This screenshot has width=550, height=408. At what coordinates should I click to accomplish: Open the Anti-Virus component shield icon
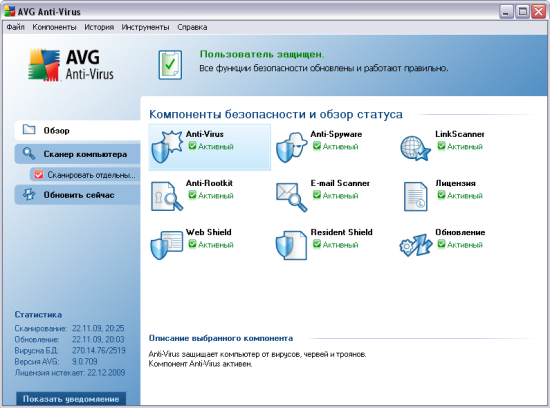[167, 147]
